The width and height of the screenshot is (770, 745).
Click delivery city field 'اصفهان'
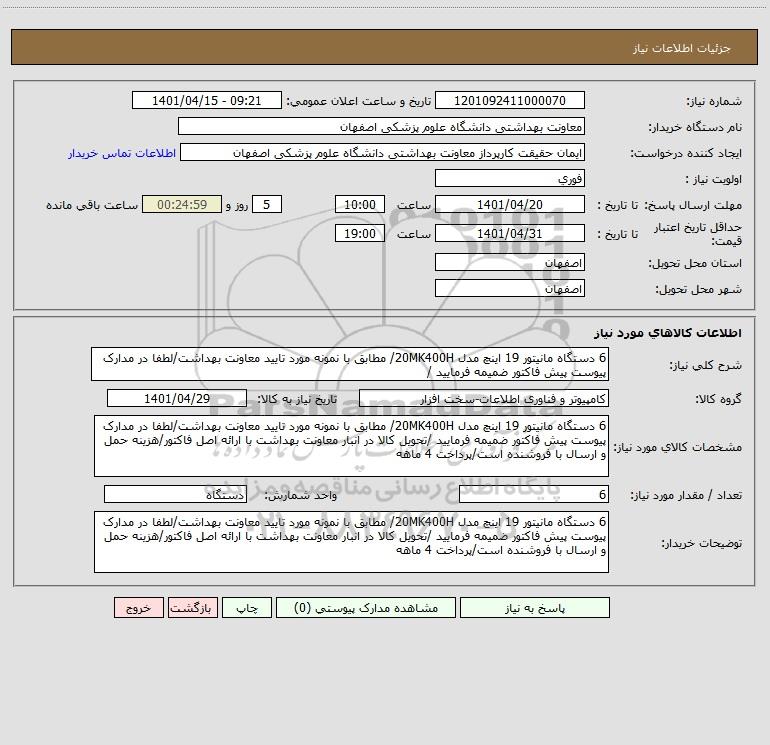point(510,288)
